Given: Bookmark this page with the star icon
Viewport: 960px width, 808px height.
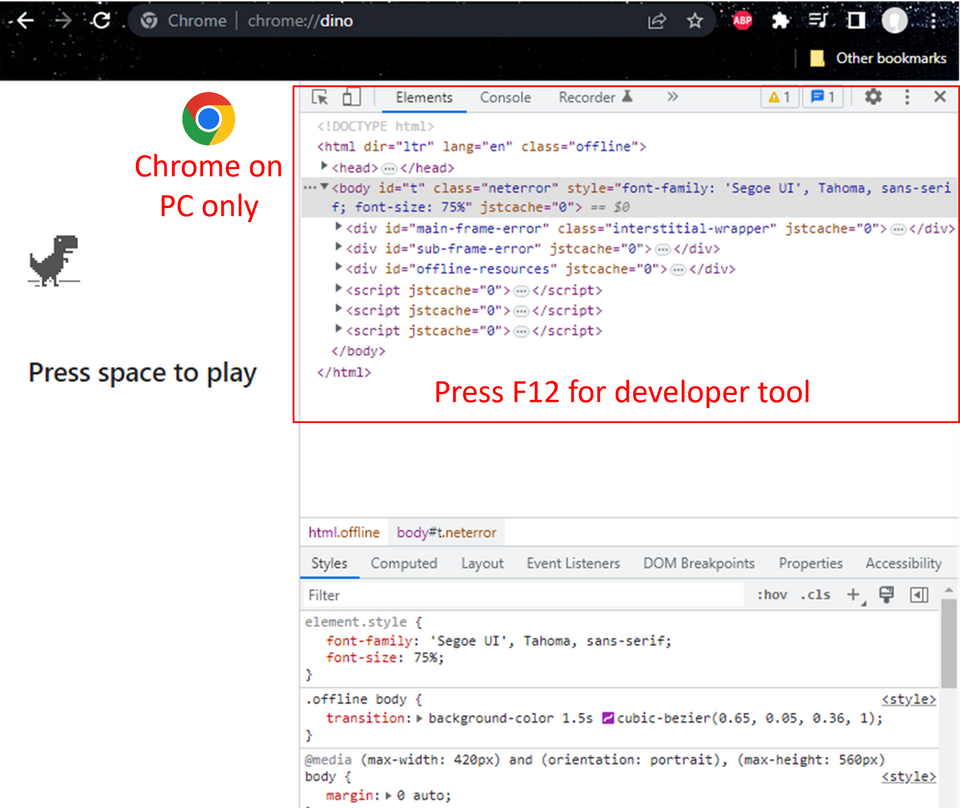Looking at the screenshot, I should click(x=695, y=20).
